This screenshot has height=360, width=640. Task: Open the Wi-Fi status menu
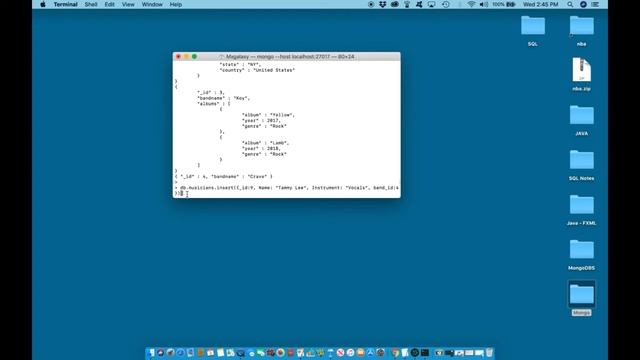[x=471, y=4]
